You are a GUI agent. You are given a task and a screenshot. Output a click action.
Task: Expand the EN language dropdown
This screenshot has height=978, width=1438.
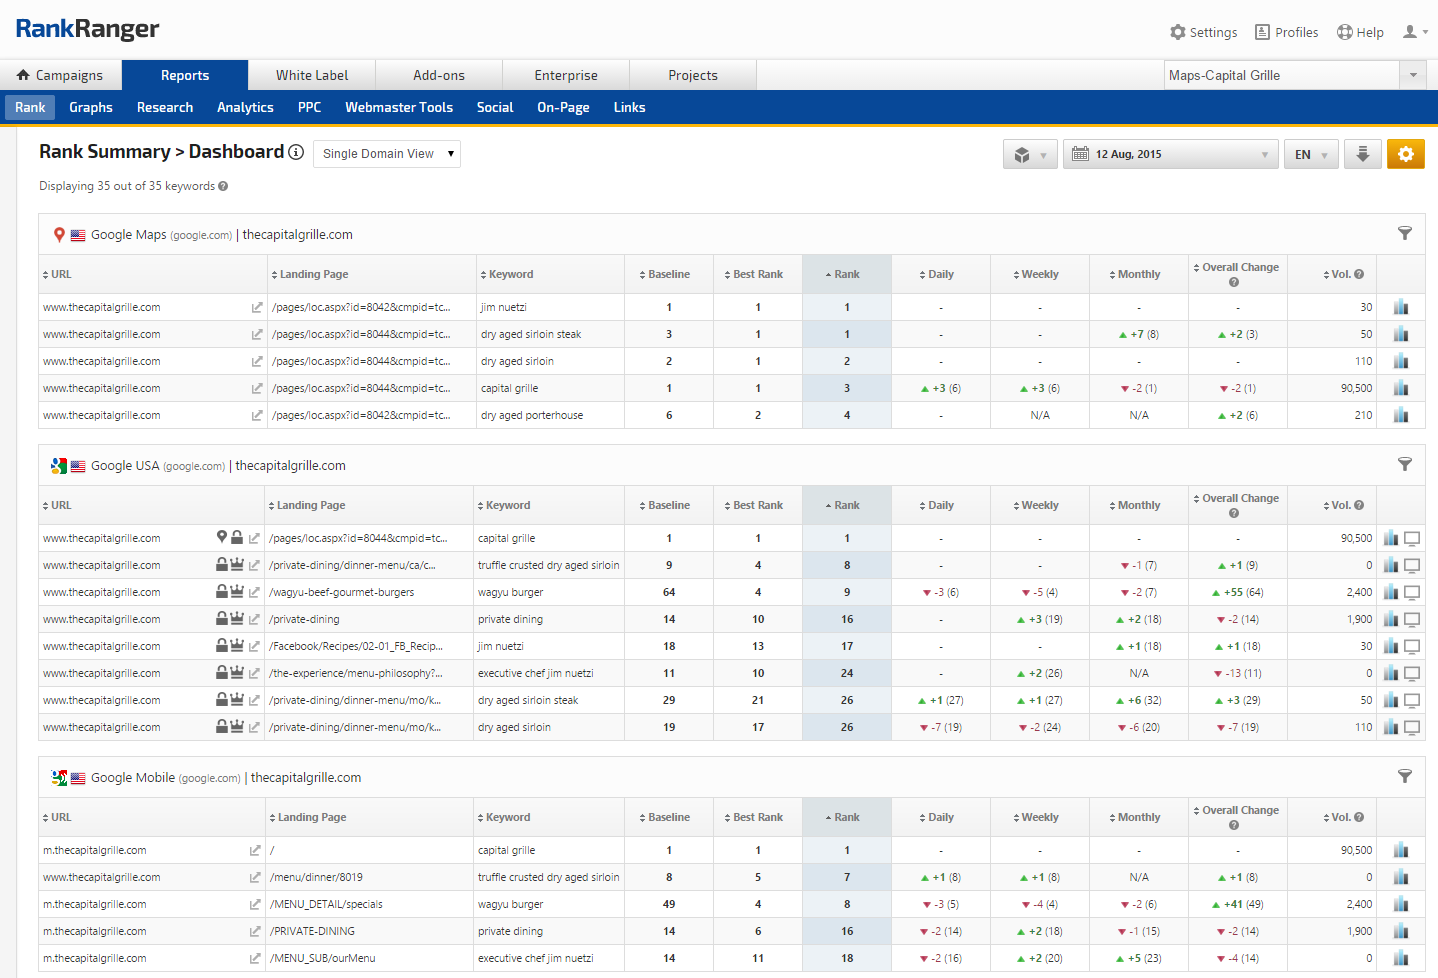point(1310,154)
